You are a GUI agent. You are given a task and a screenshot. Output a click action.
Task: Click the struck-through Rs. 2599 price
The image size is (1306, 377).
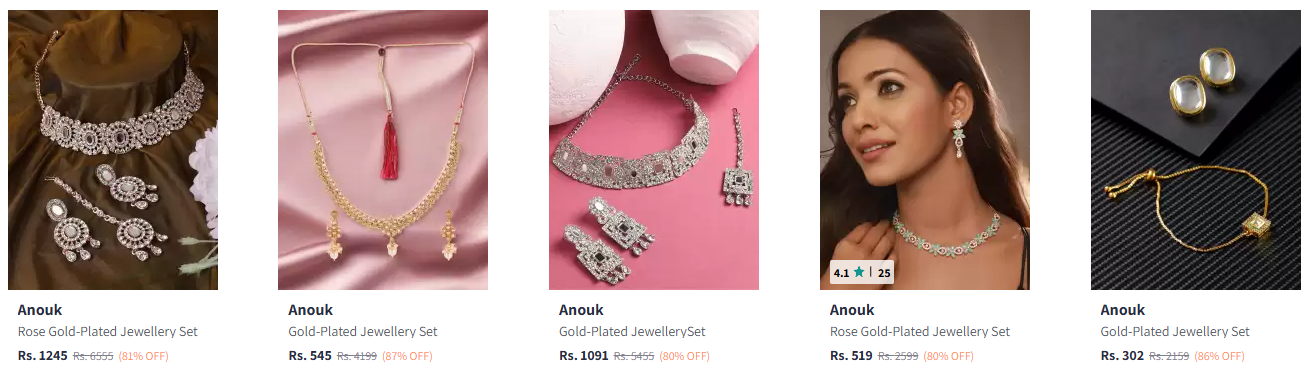click(x=897, y=356)
